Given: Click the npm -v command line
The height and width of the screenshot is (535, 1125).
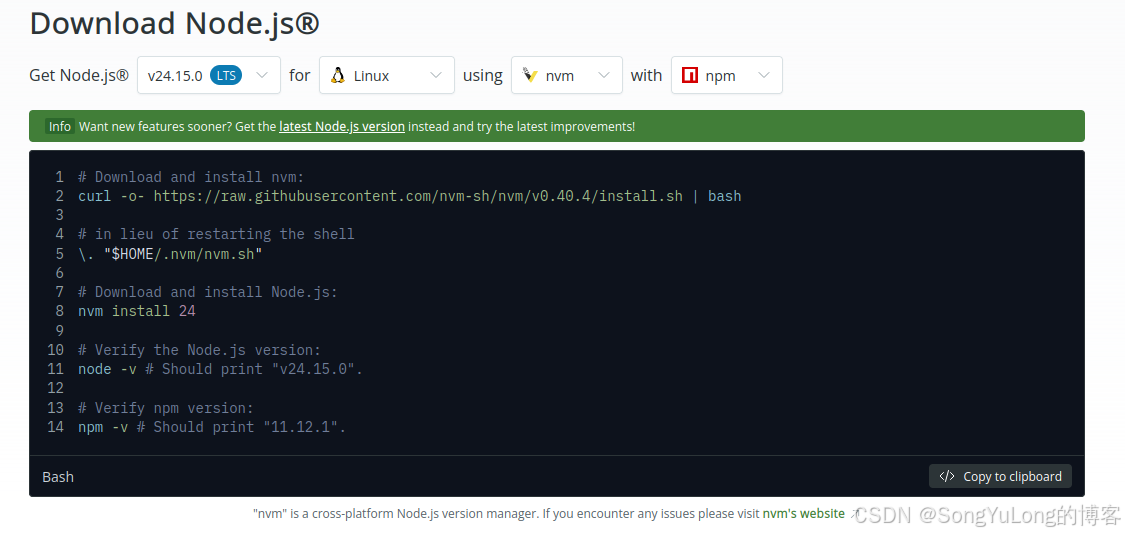Looking at the screenshot, I should pyautogui.click(x=212, y=427).
